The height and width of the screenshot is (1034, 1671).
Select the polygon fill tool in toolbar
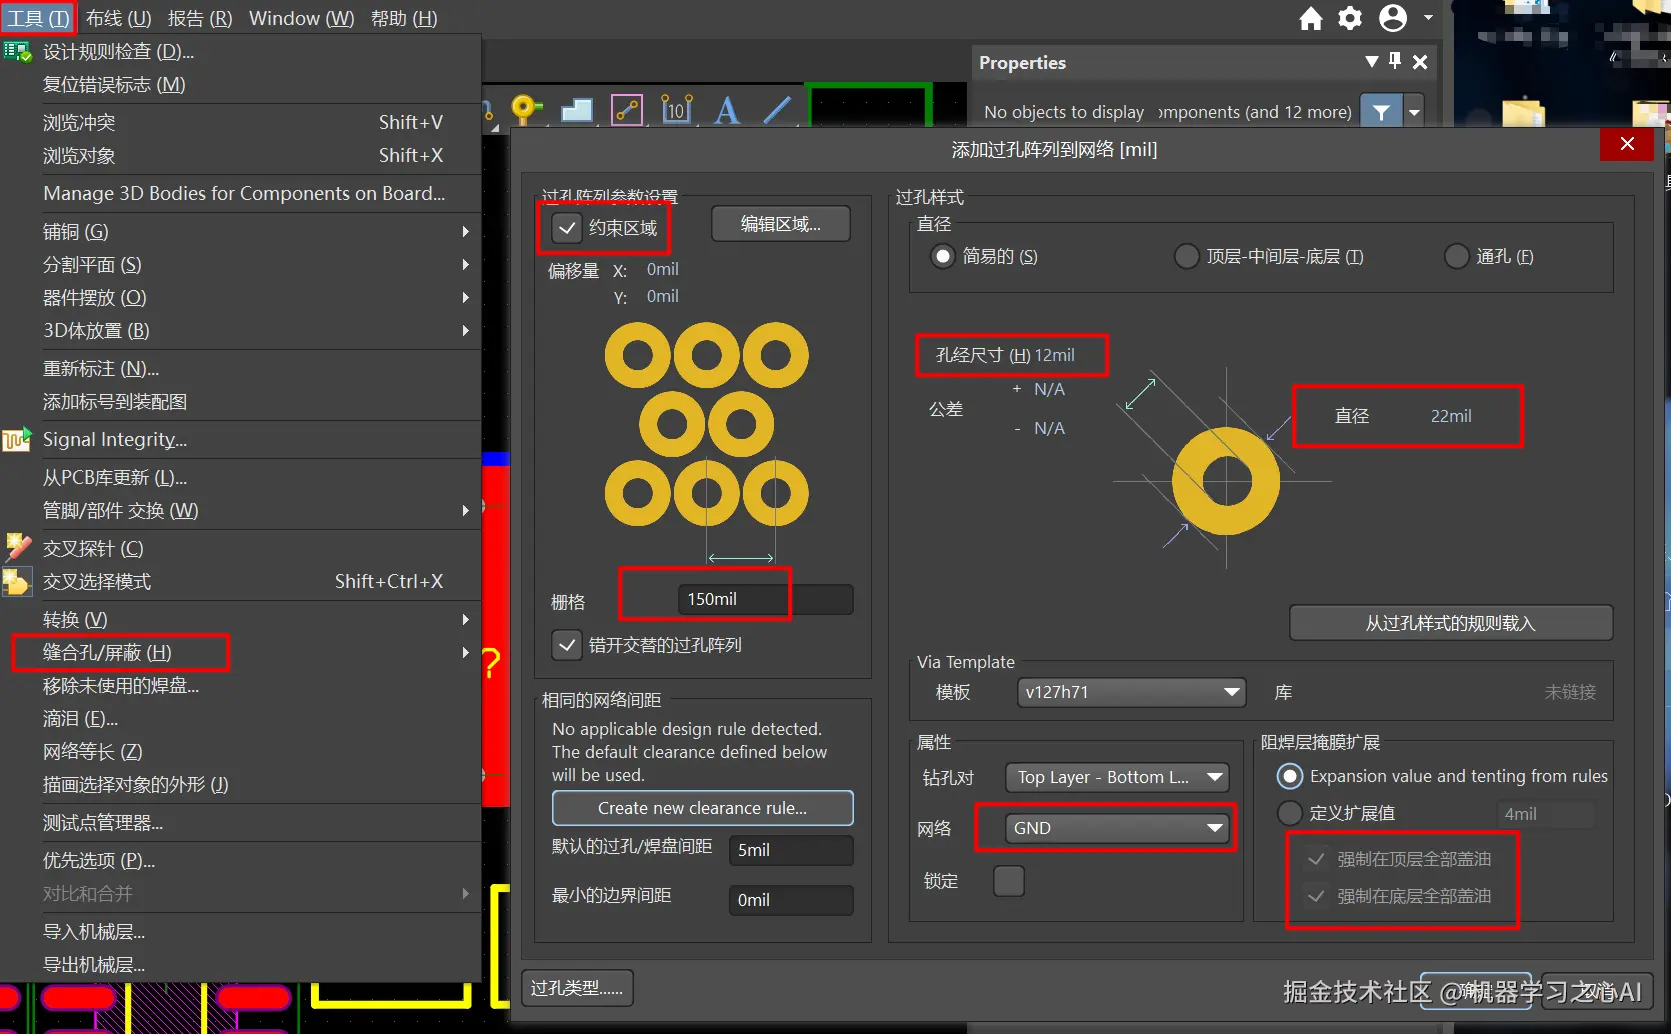(x=577, y=109)
